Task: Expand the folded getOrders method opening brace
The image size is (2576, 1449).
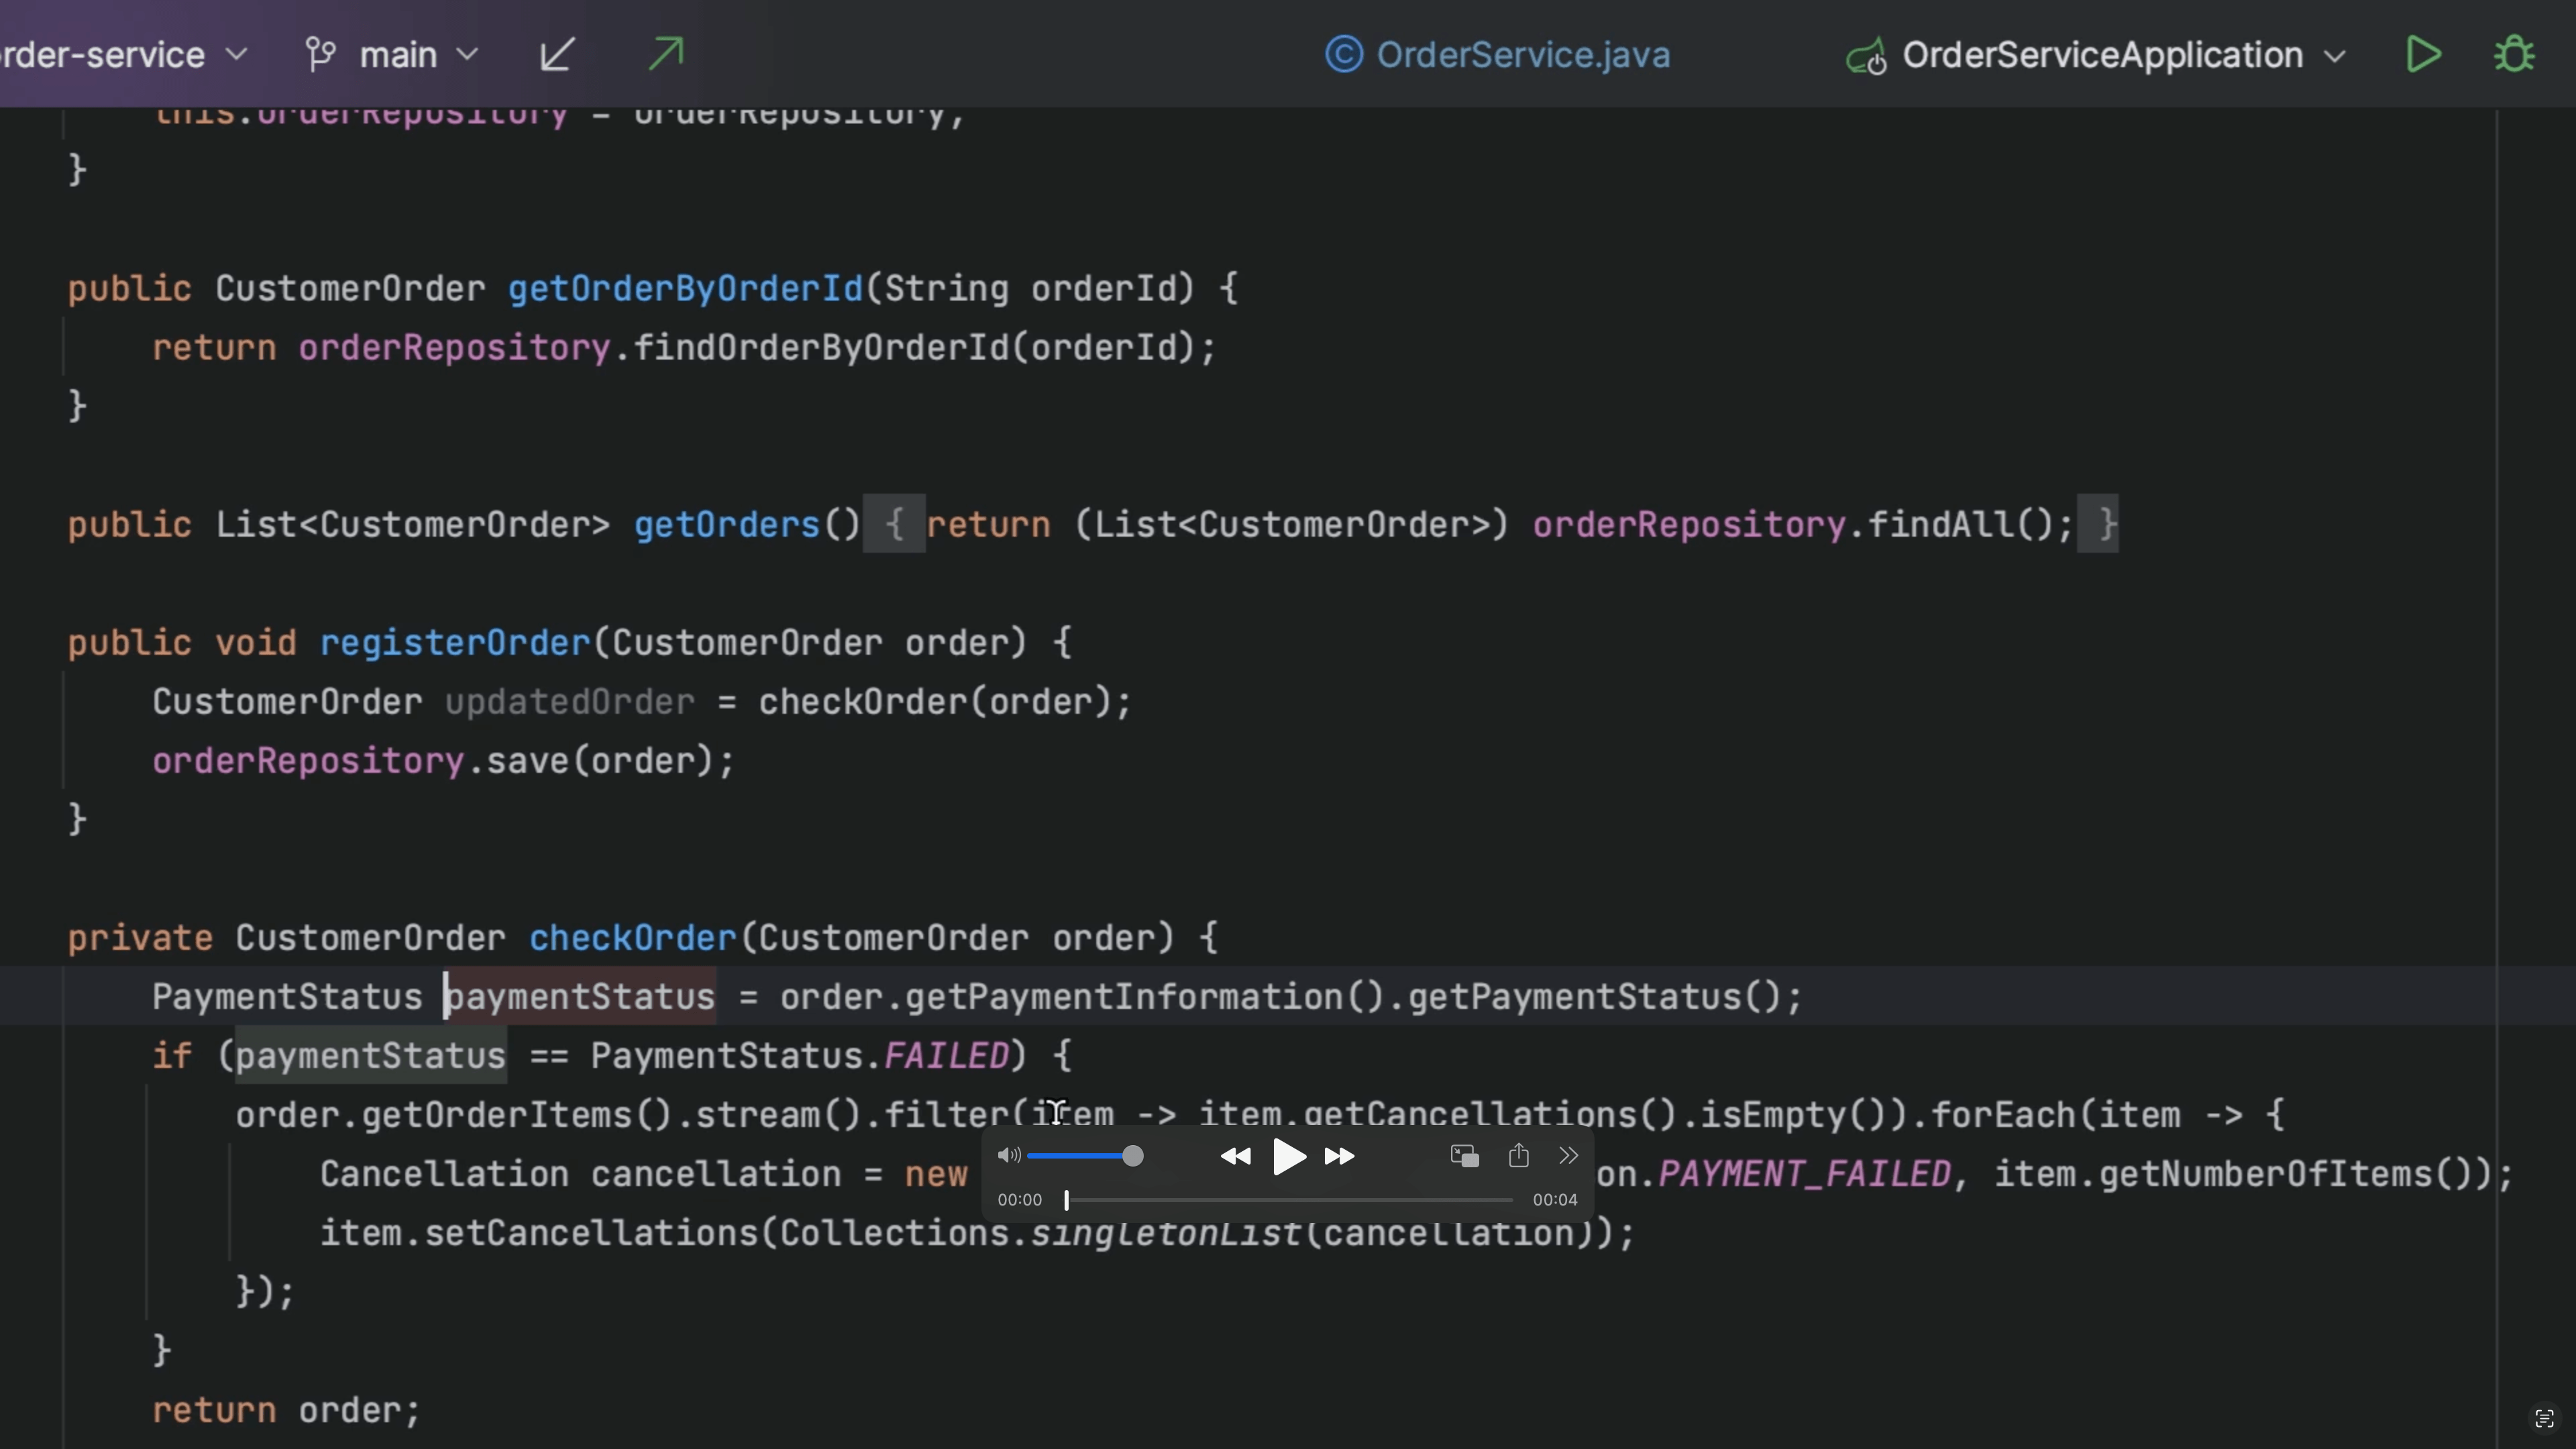Action: pyautogui.click(x=895, y=524)
